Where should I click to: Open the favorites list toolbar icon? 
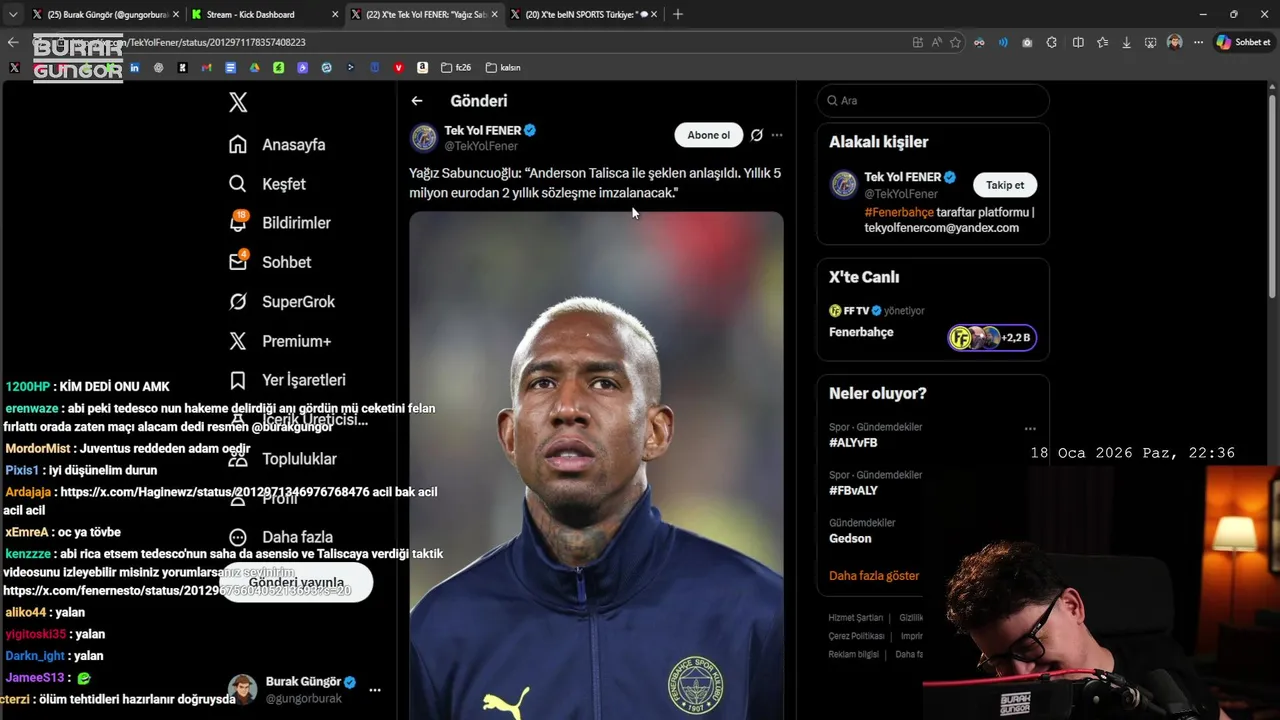click(x=1102, y=42)
